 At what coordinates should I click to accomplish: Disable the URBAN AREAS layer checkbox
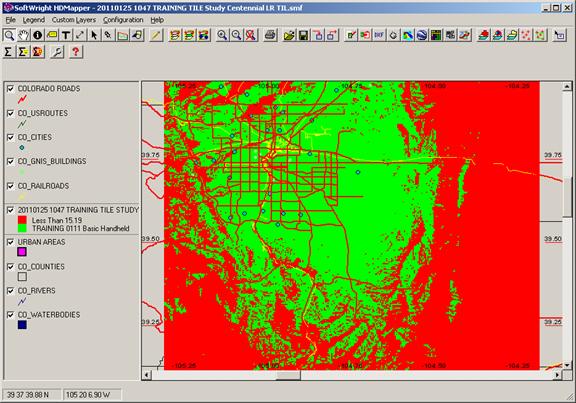point(11,242)
